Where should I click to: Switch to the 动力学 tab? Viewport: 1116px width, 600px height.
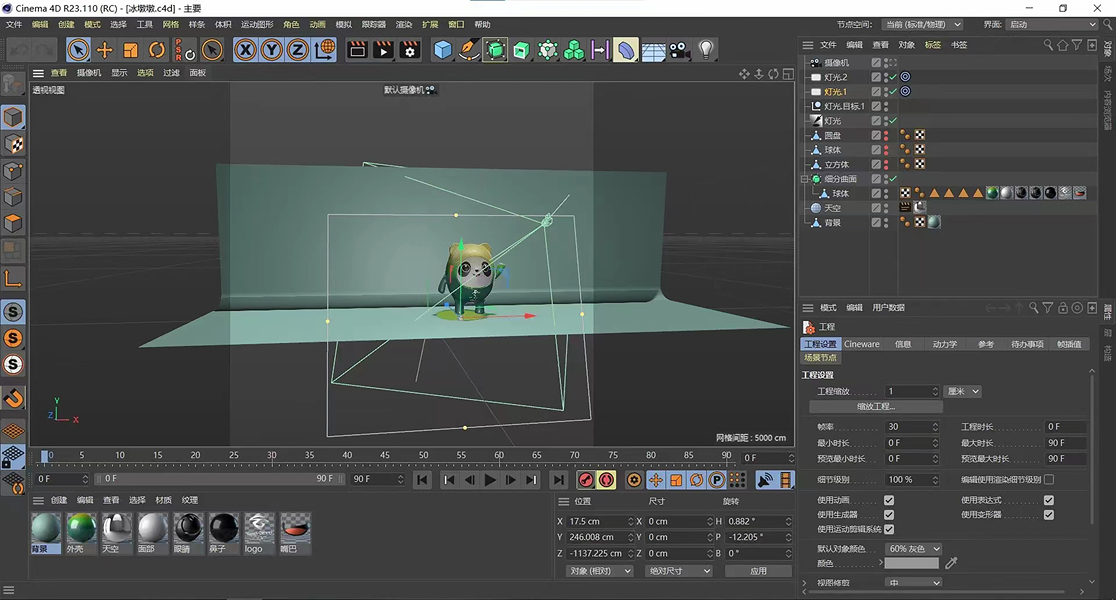click(944, 344)
